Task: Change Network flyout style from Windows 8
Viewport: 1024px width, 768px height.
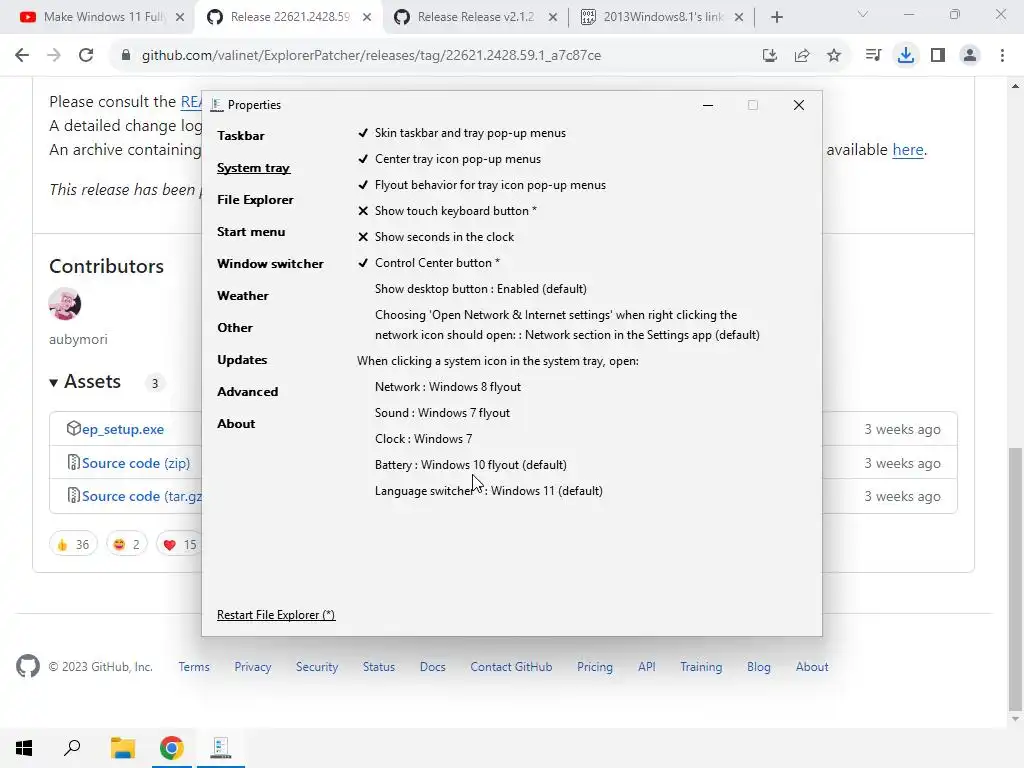Action: (x=448, y=387)
